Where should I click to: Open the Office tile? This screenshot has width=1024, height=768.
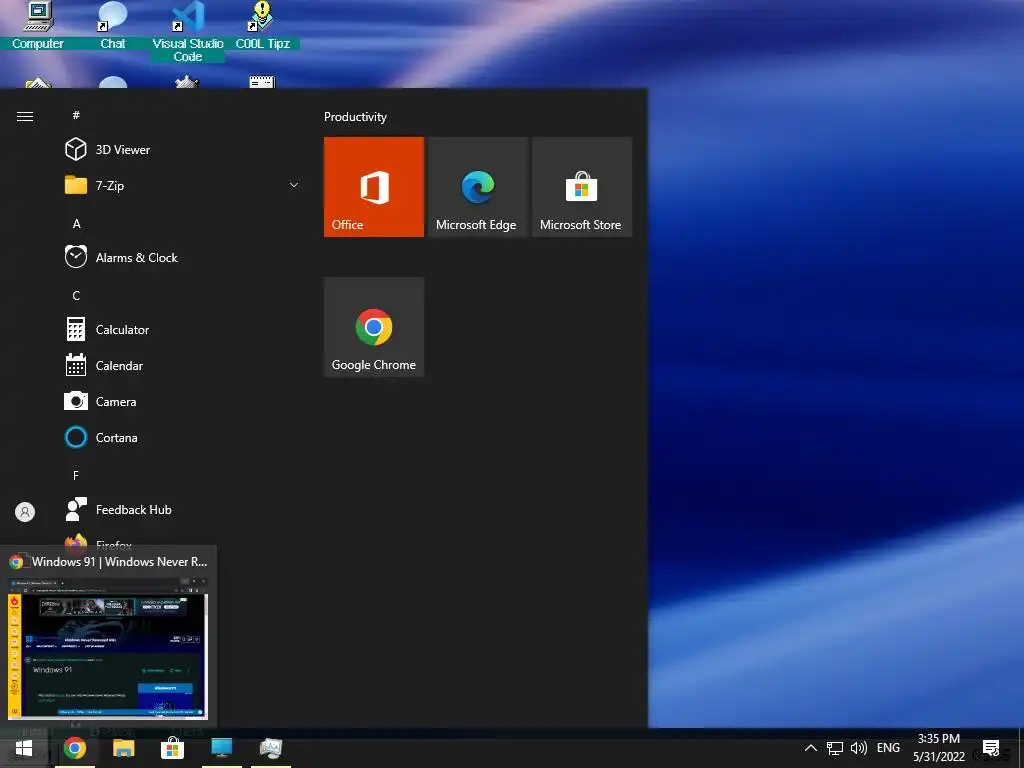(x=374, y=187)
